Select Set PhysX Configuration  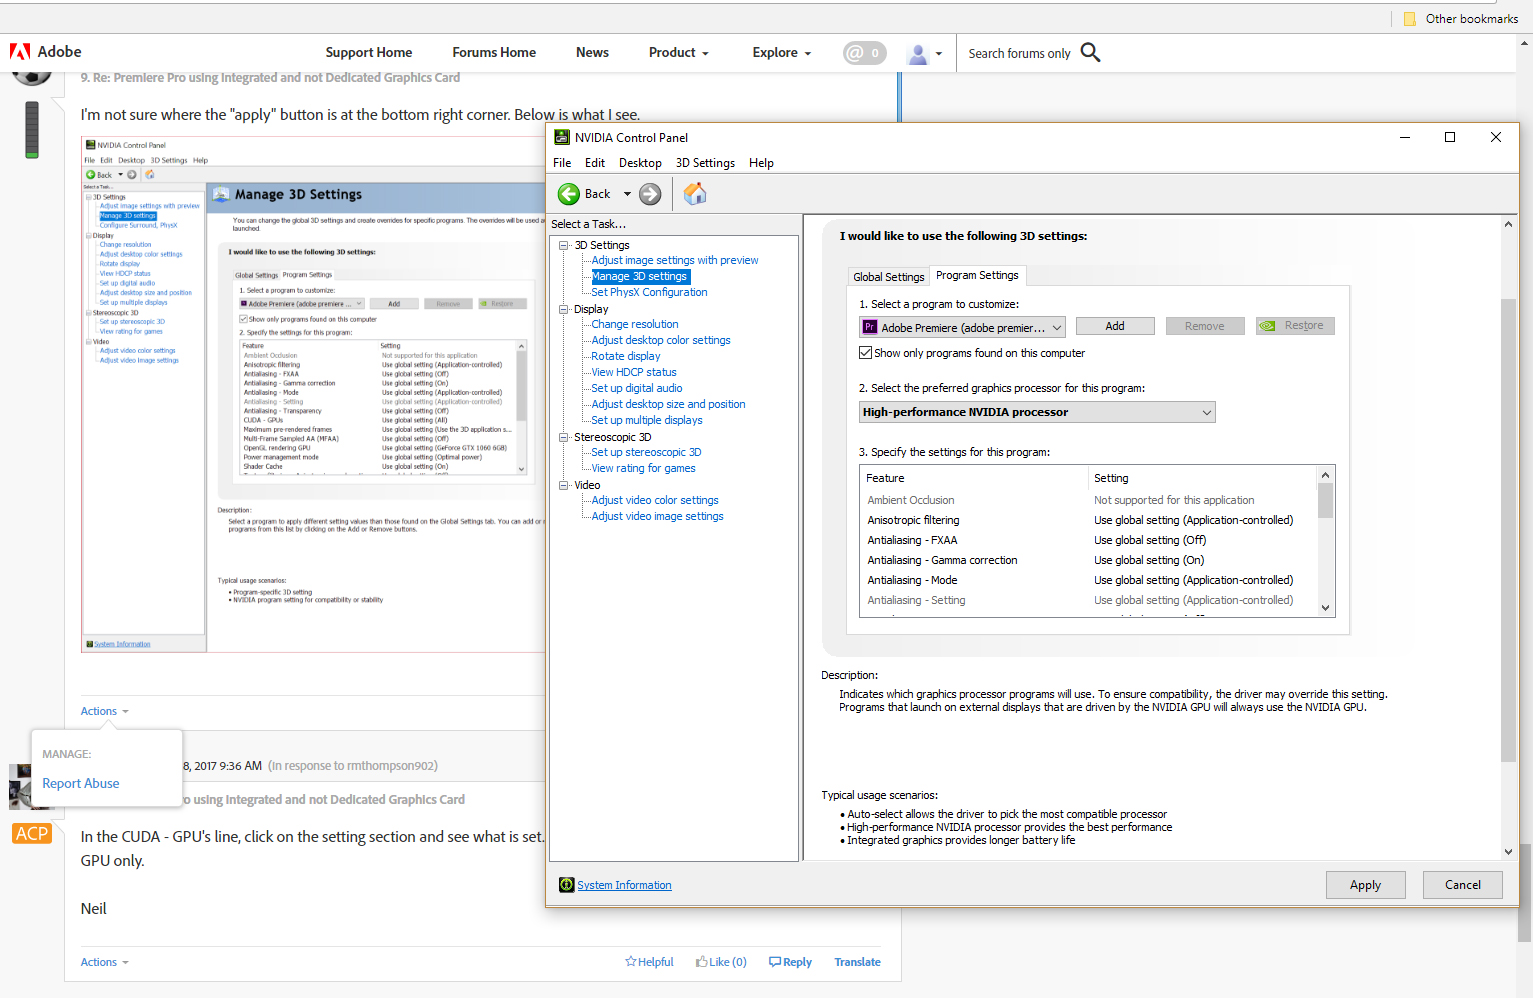649,292
